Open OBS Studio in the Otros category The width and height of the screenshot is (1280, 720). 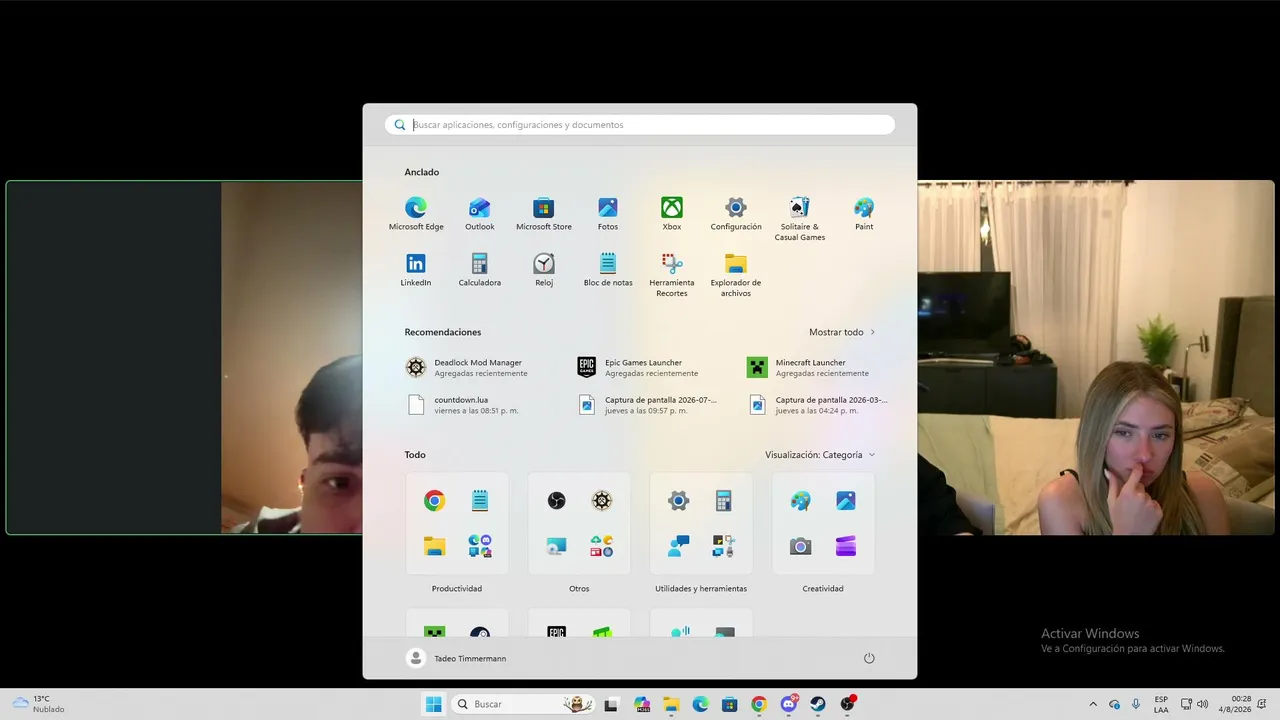pyautogui.click(x=557, y=501)
